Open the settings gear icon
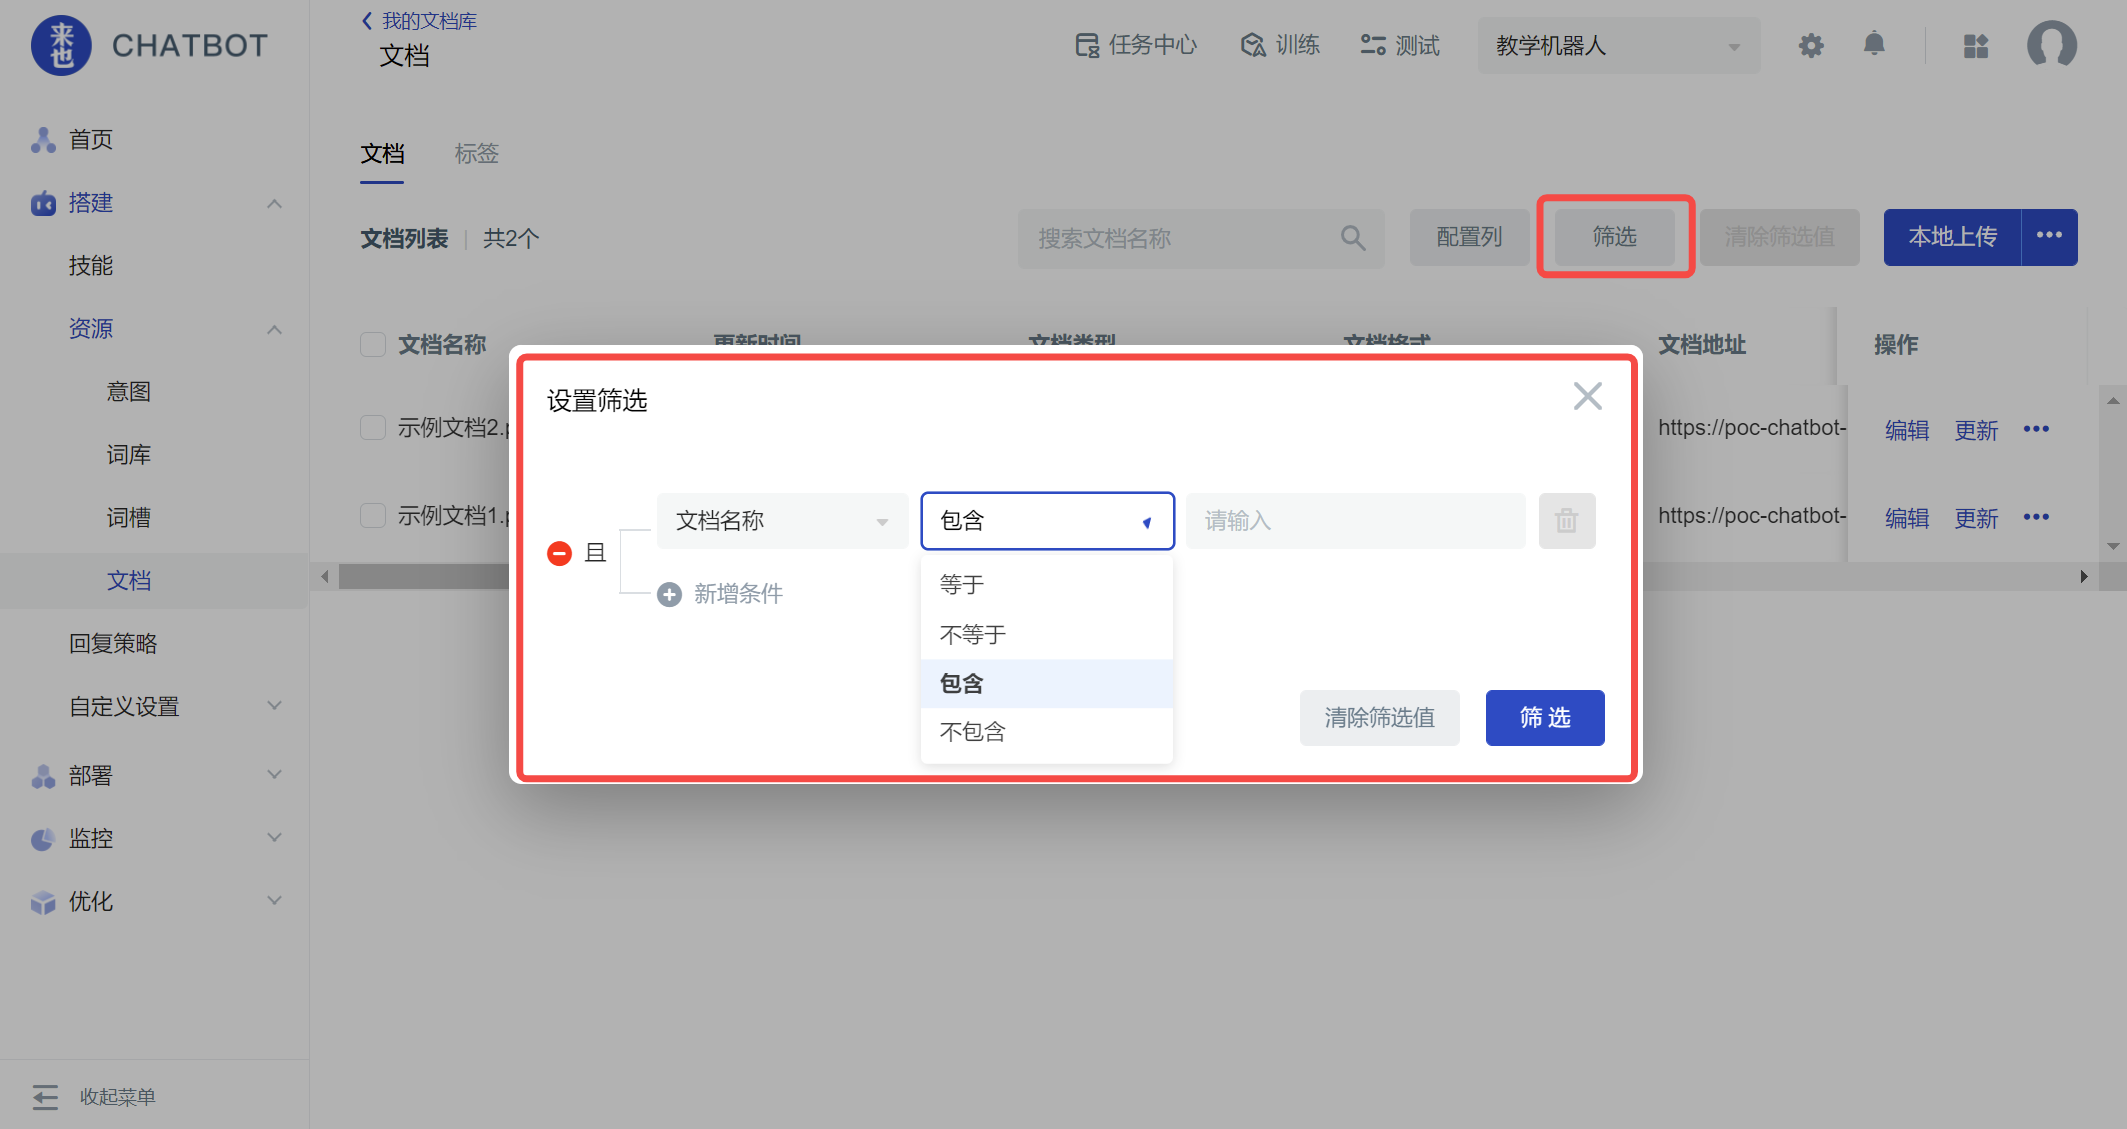The width and height of the screenshot is (2127, 1129). tap(1811, 45)
